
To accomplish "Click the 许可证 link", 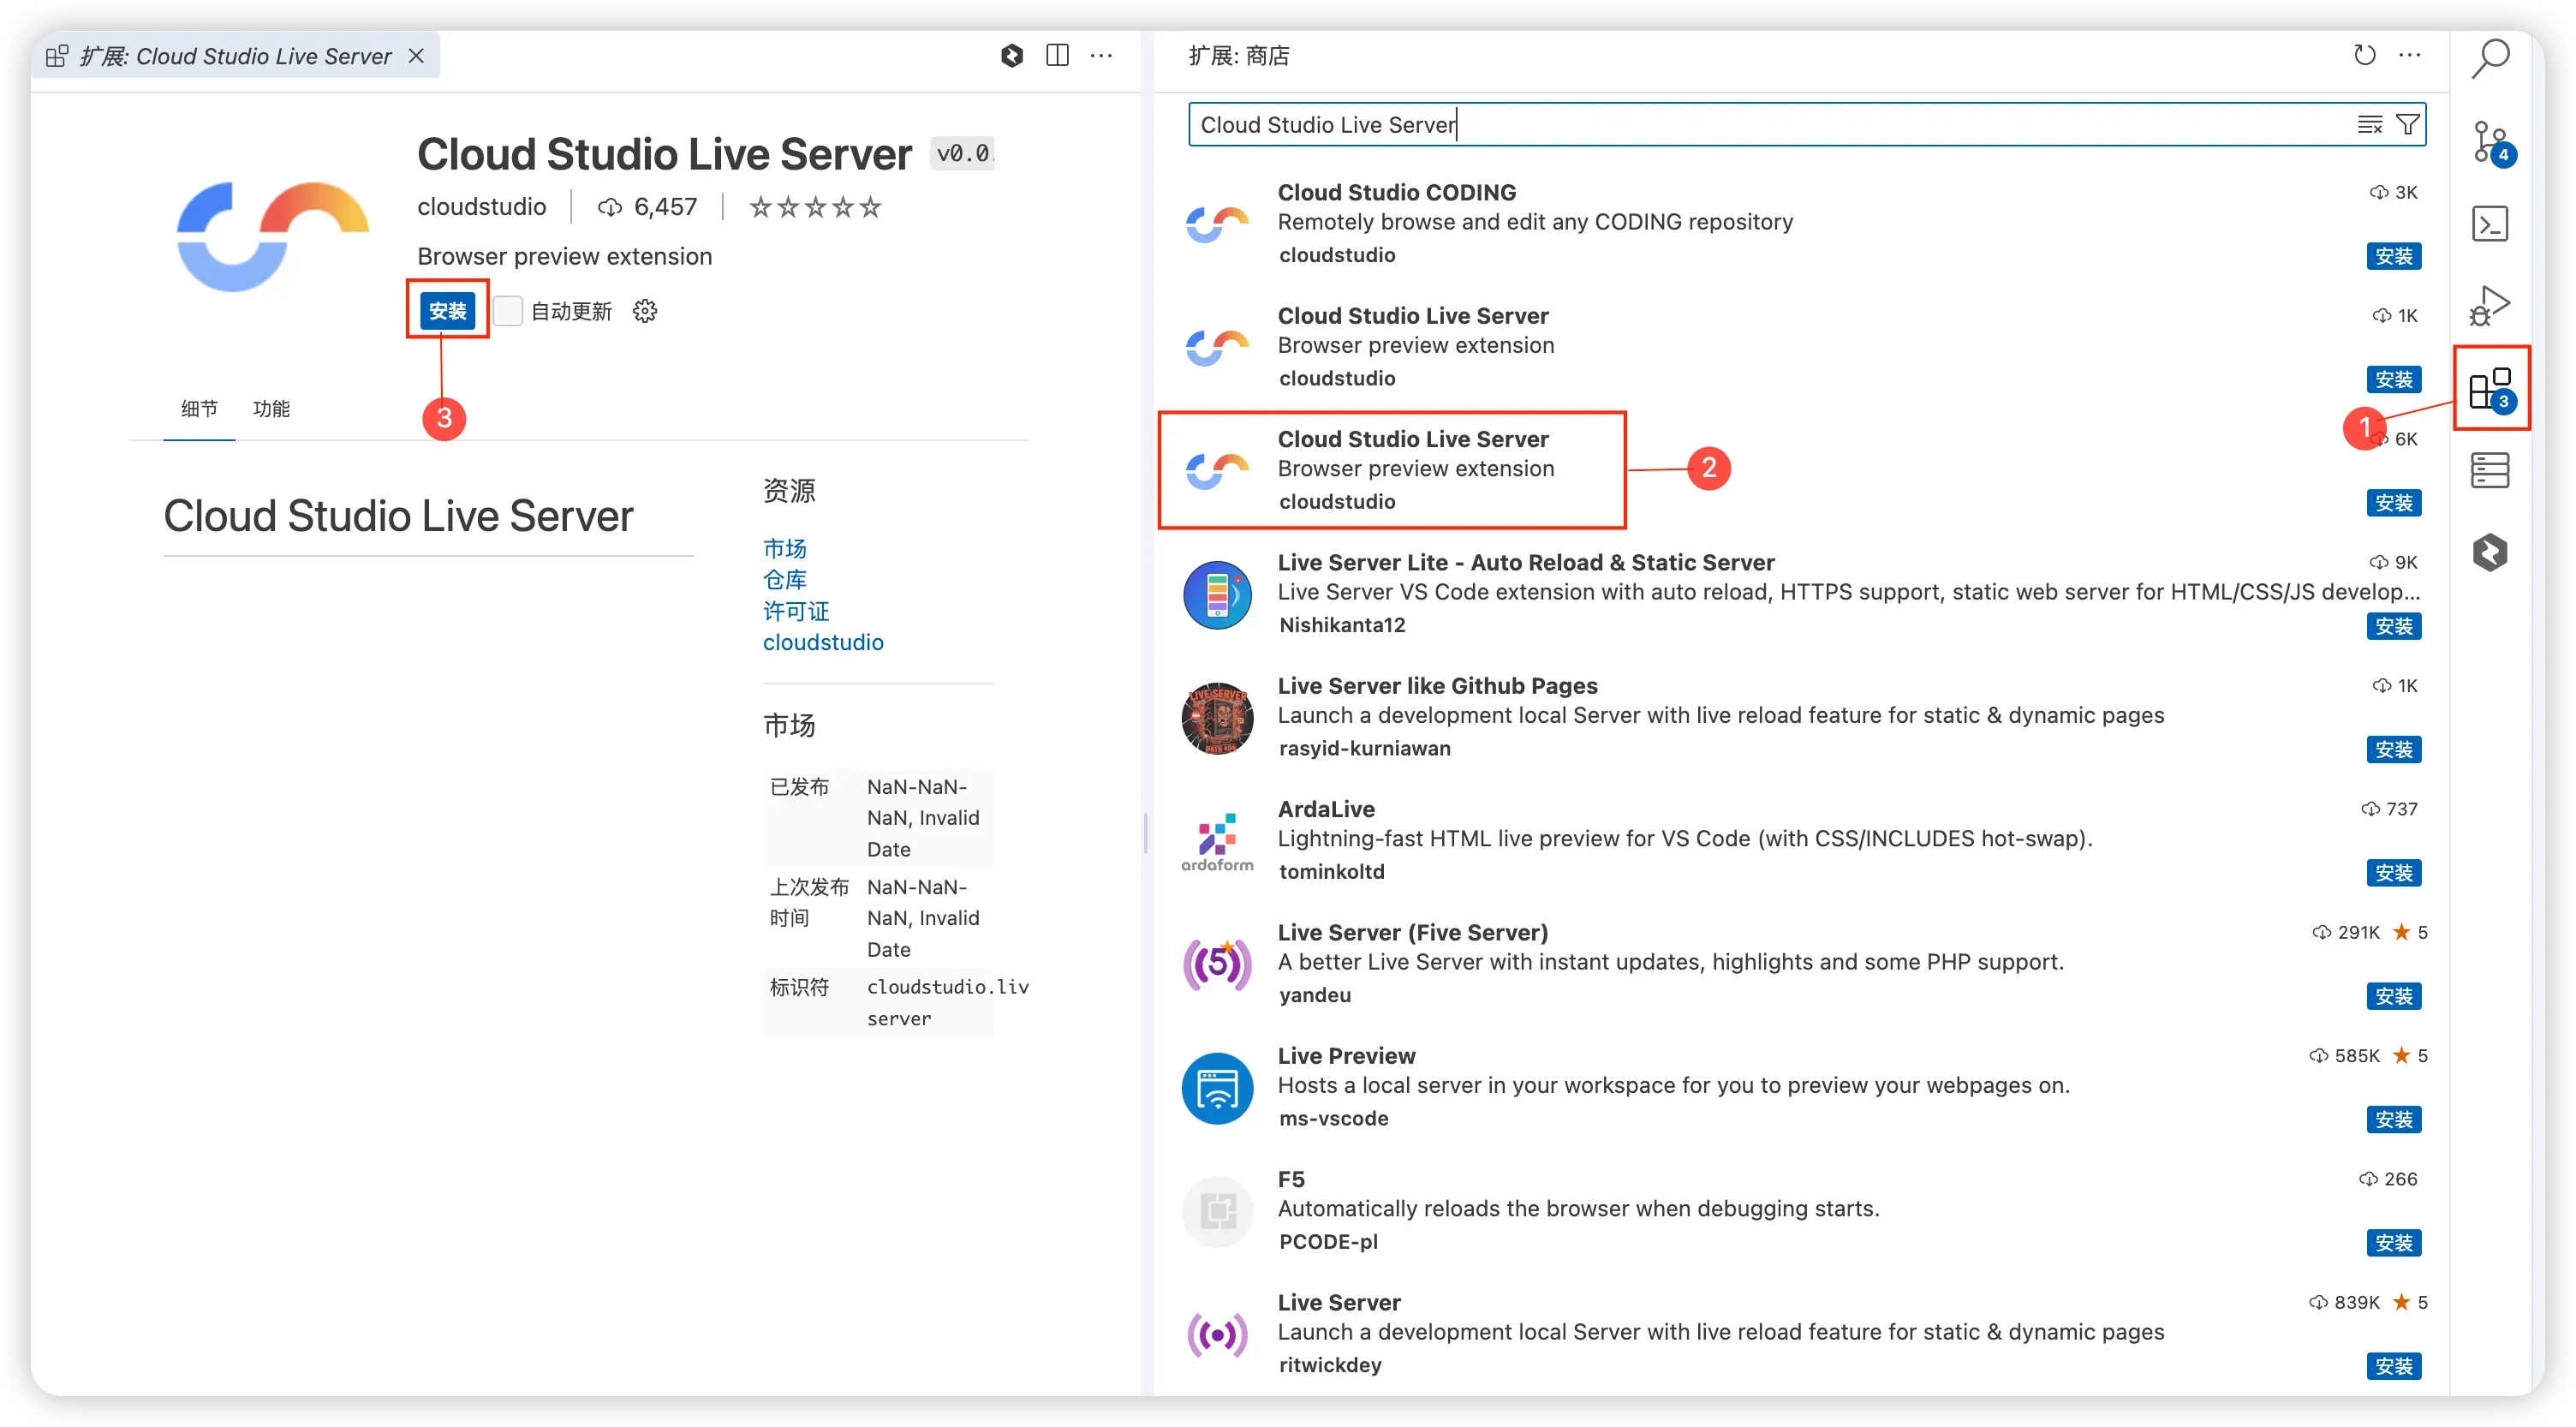I will tap(796, 611).
